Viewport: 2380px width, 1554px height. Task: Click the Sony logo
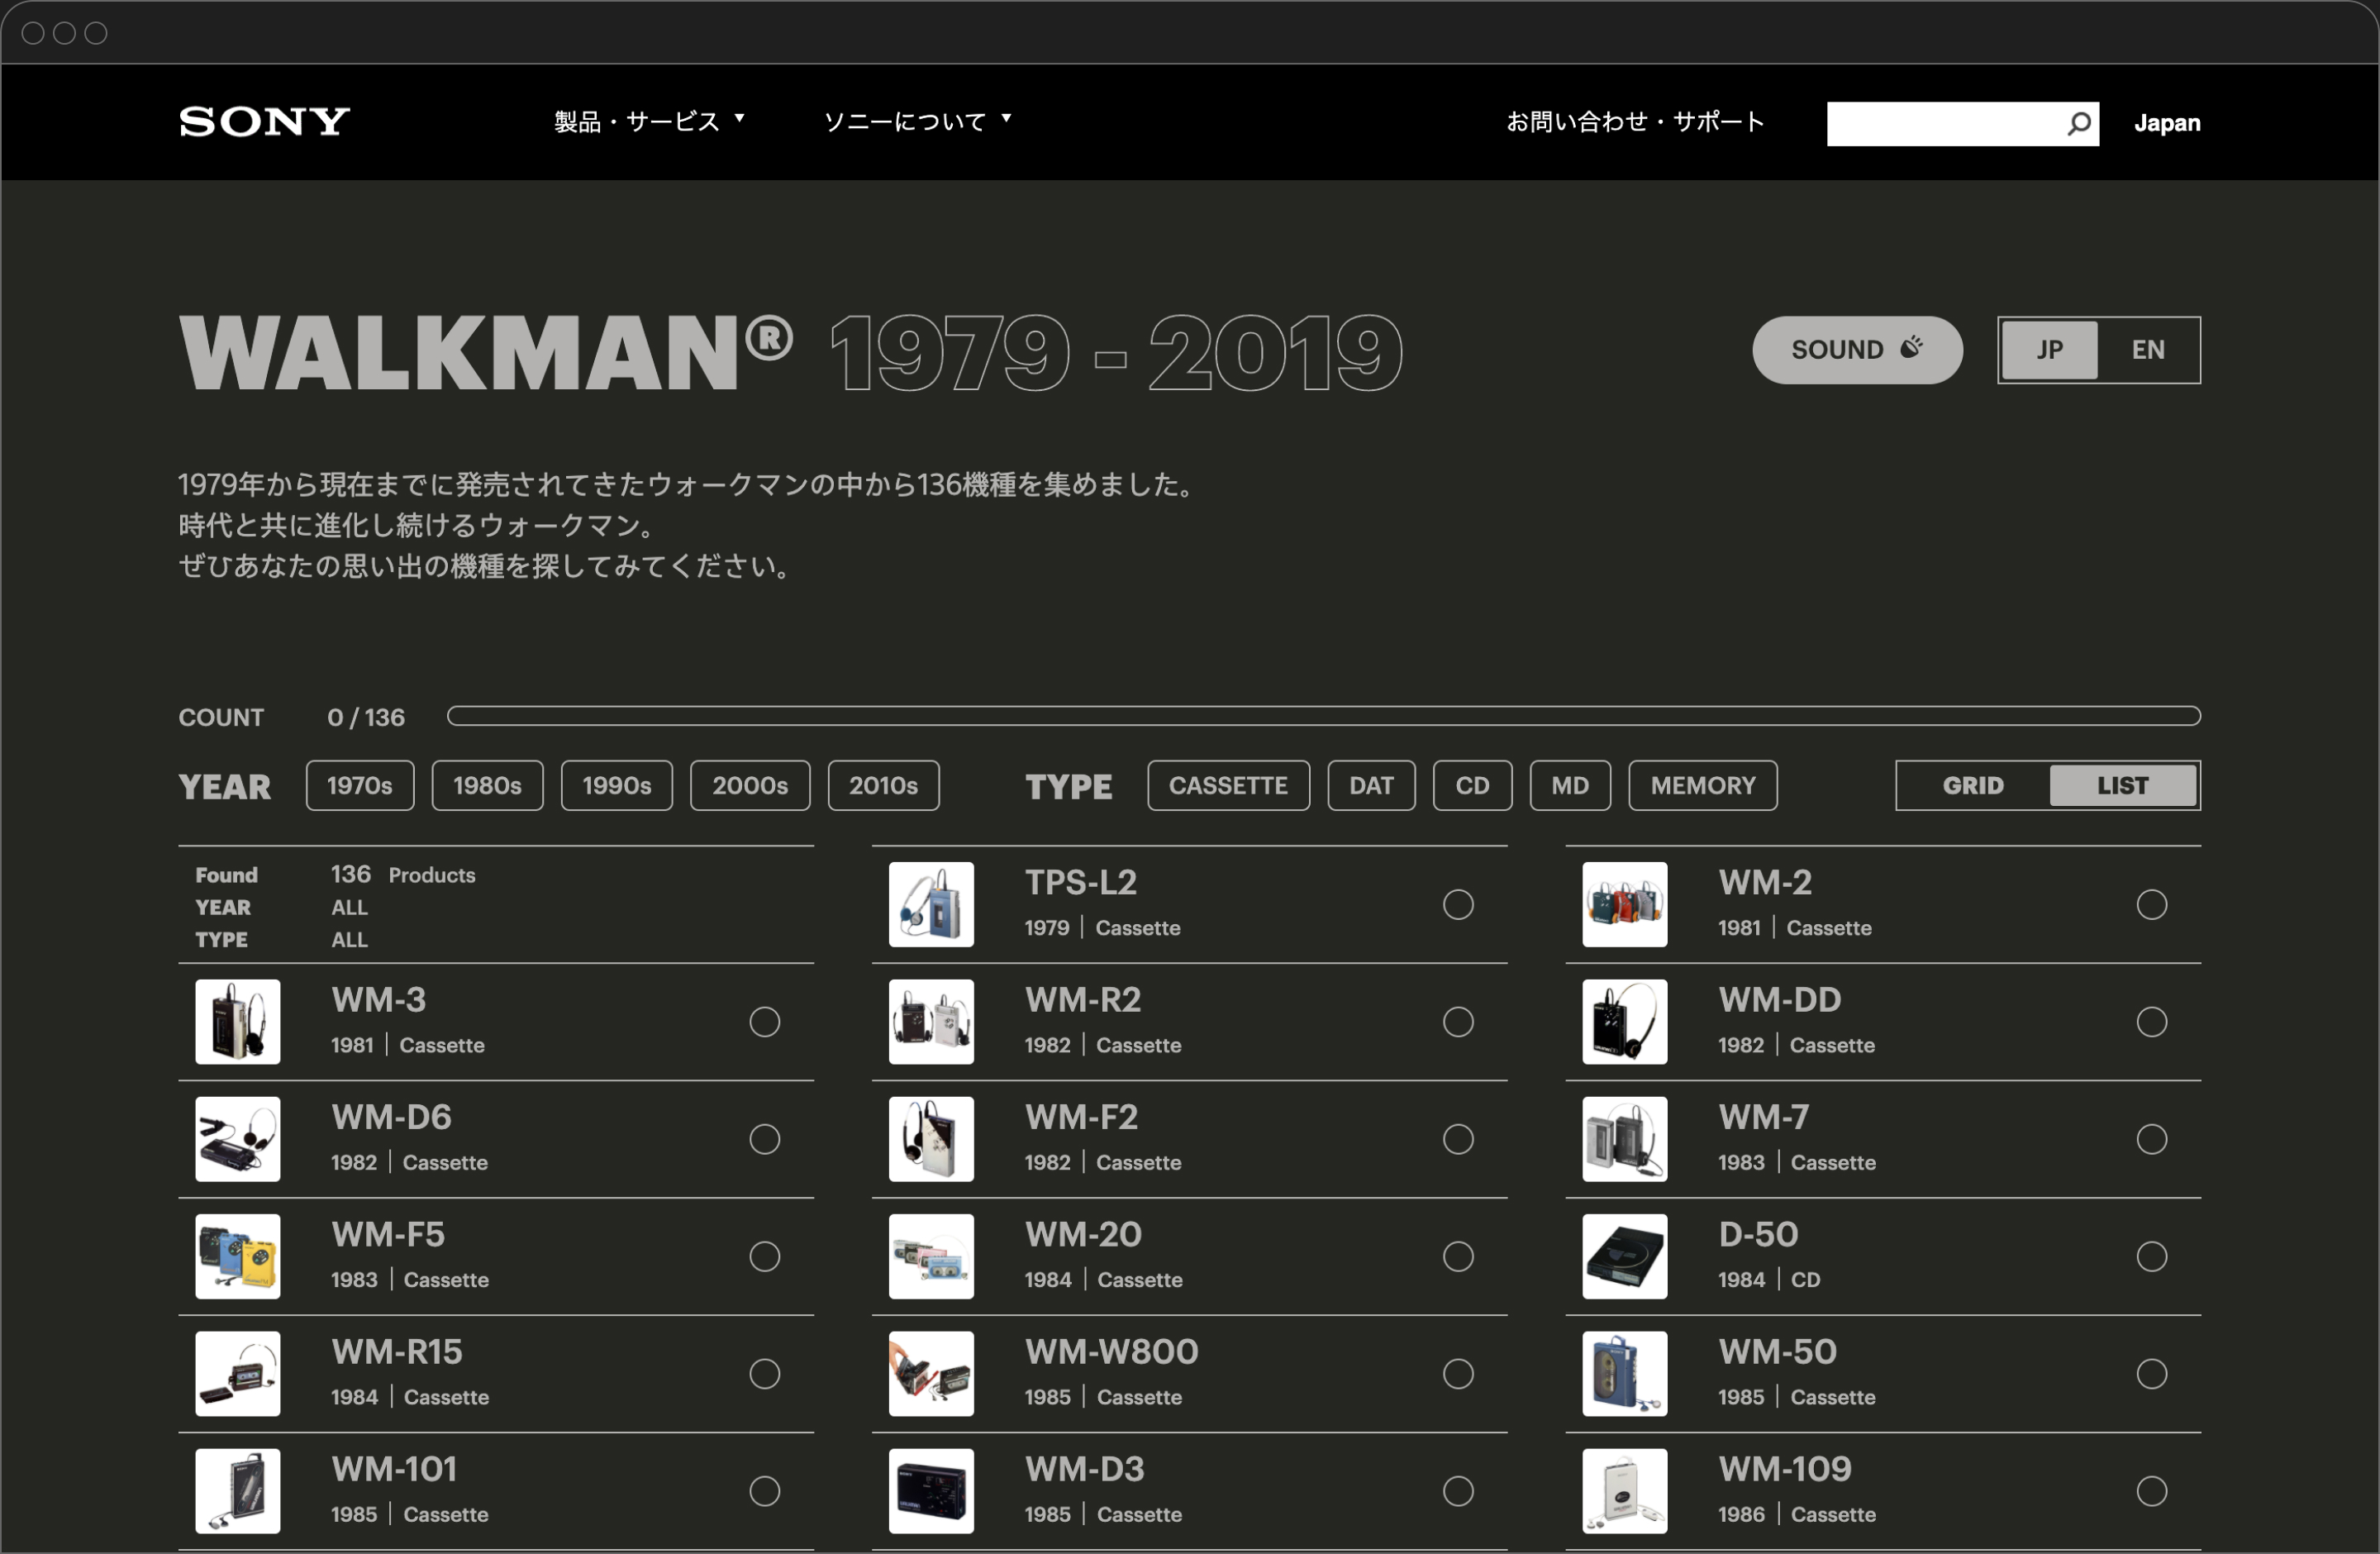pyautogui.click(x=264, y=122)
